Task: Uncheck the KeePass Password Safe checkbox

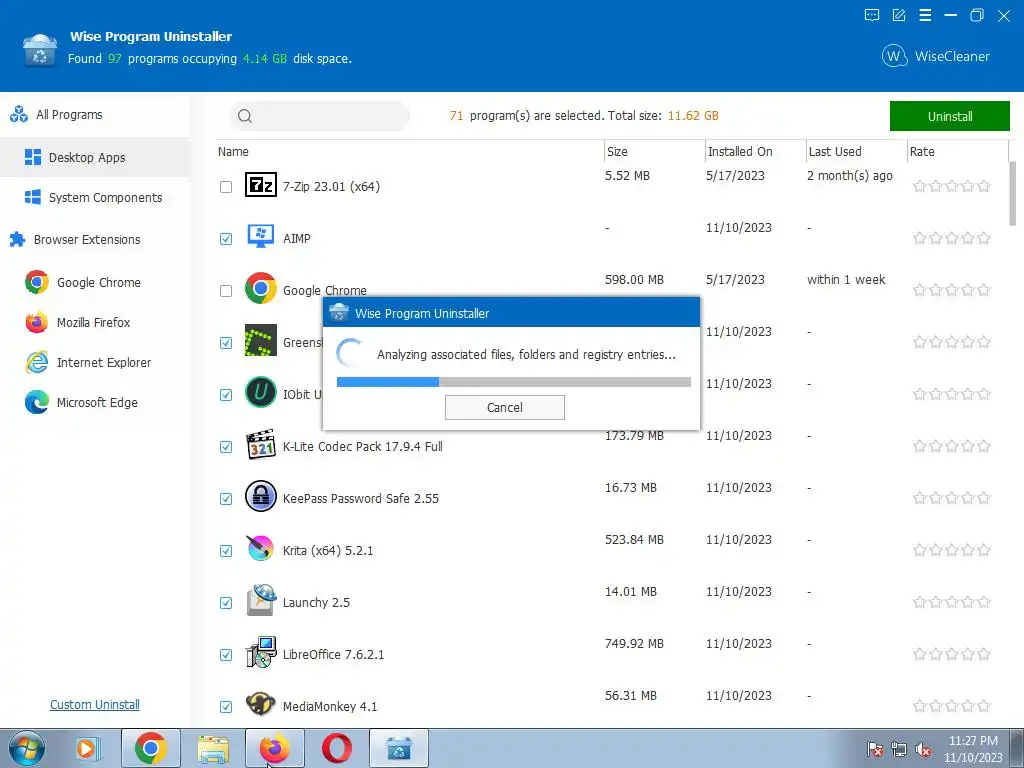Action: coord(226,499)
